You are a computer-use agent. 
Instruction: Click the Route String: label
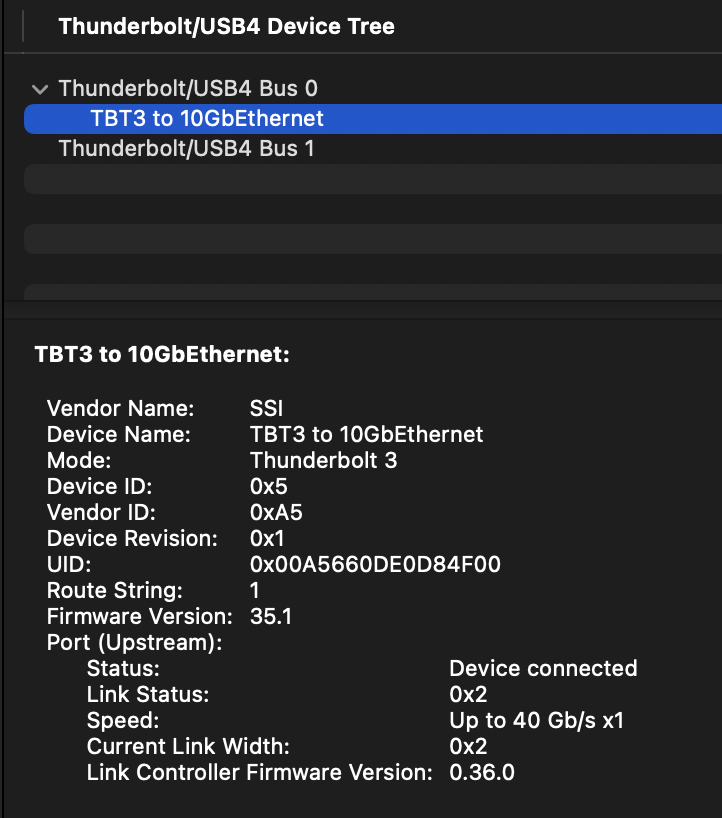pyautogui.click(x=115, y=591)
